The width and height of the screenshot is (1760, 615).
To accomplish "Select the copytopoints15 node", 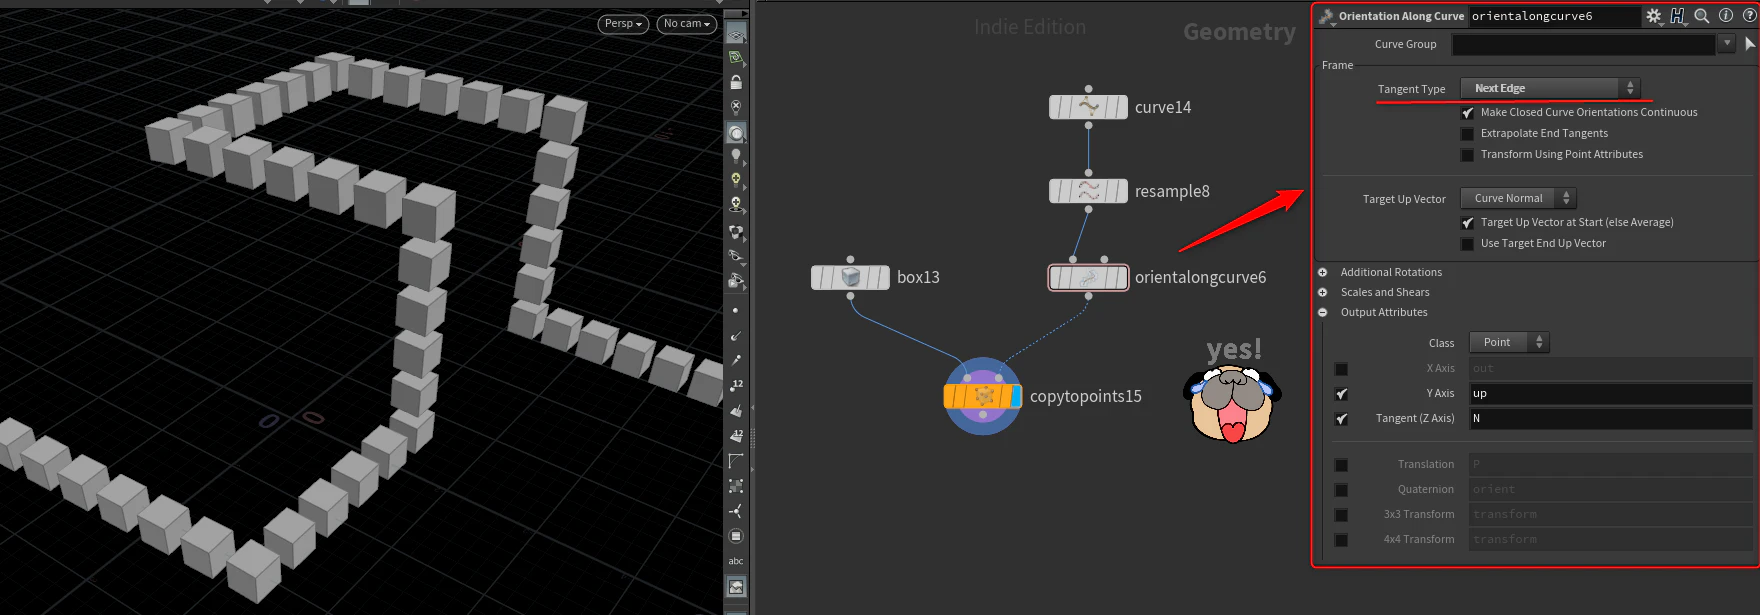I will 983,396.
